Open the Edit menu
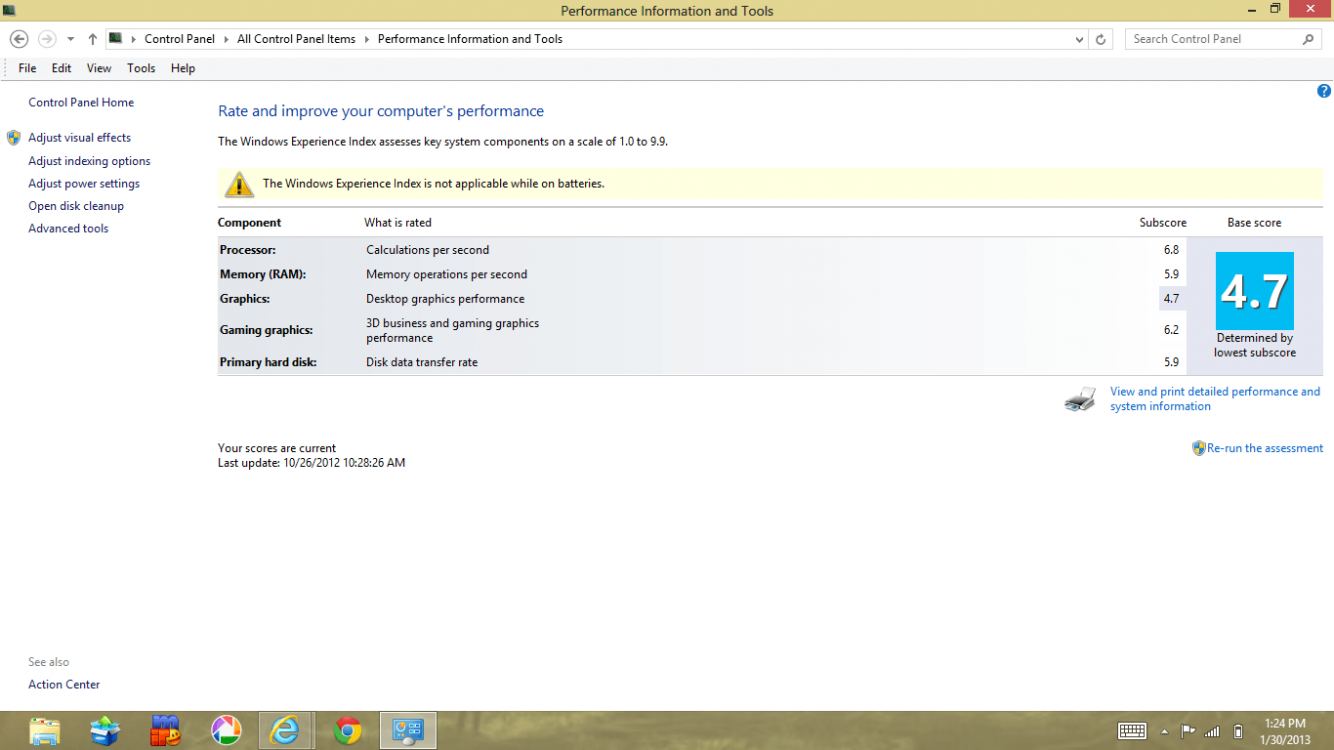 [x=62, y=68]
